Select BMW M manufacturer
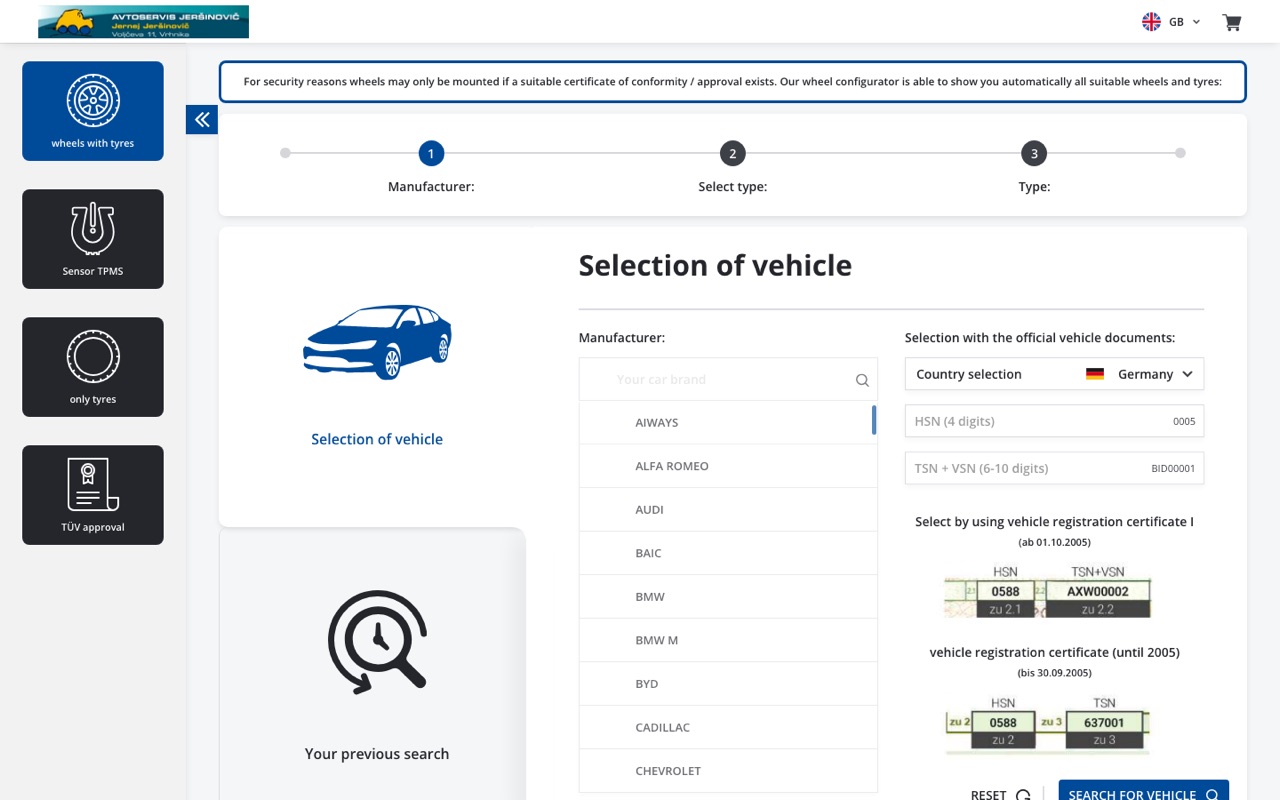The image size is (1280, 800). point(728,640)
